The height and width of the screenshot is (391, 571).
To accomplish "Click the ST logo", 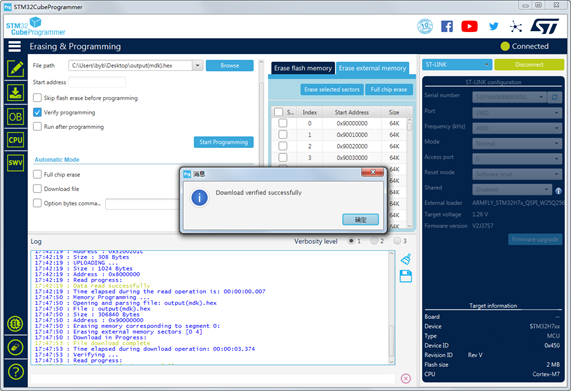I will tap(545, 26).
